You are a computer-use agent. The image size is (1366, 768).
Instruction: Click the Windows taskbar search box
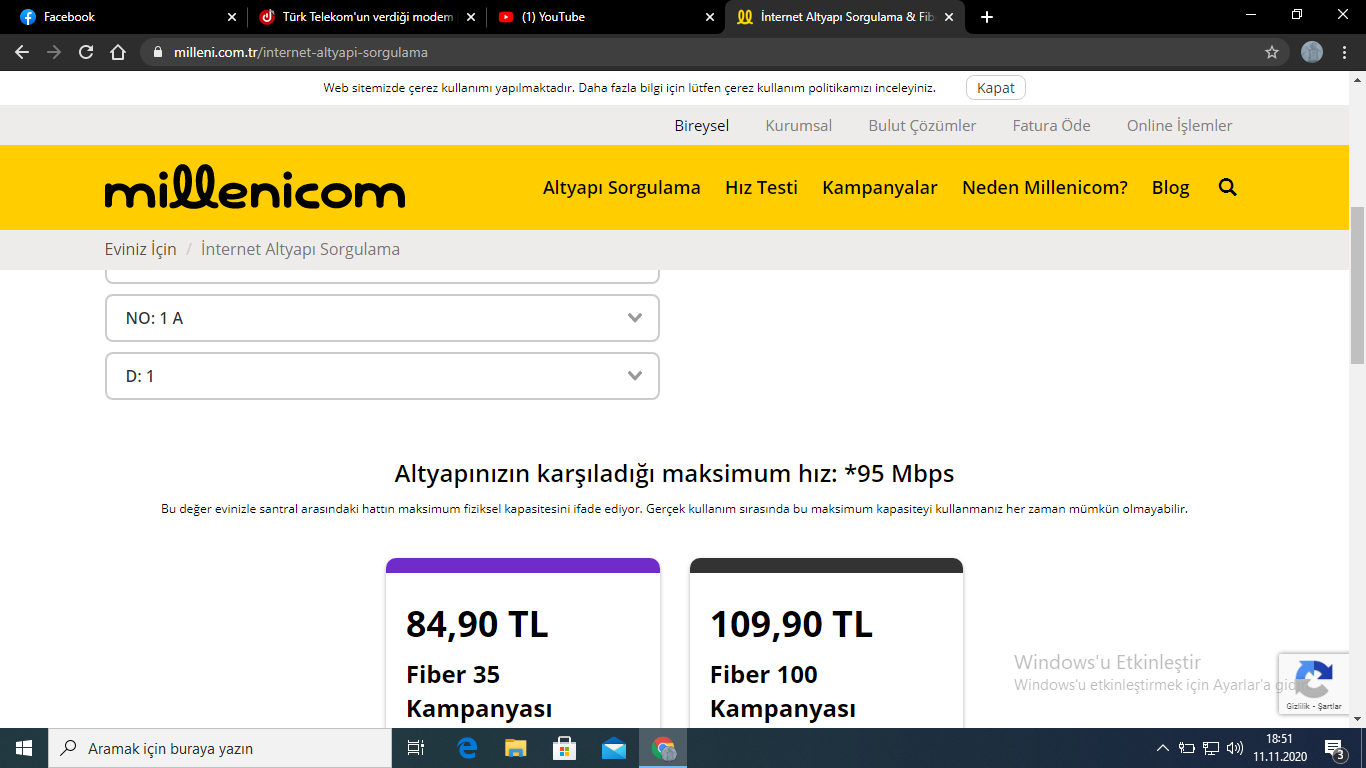tap(219, 748)
